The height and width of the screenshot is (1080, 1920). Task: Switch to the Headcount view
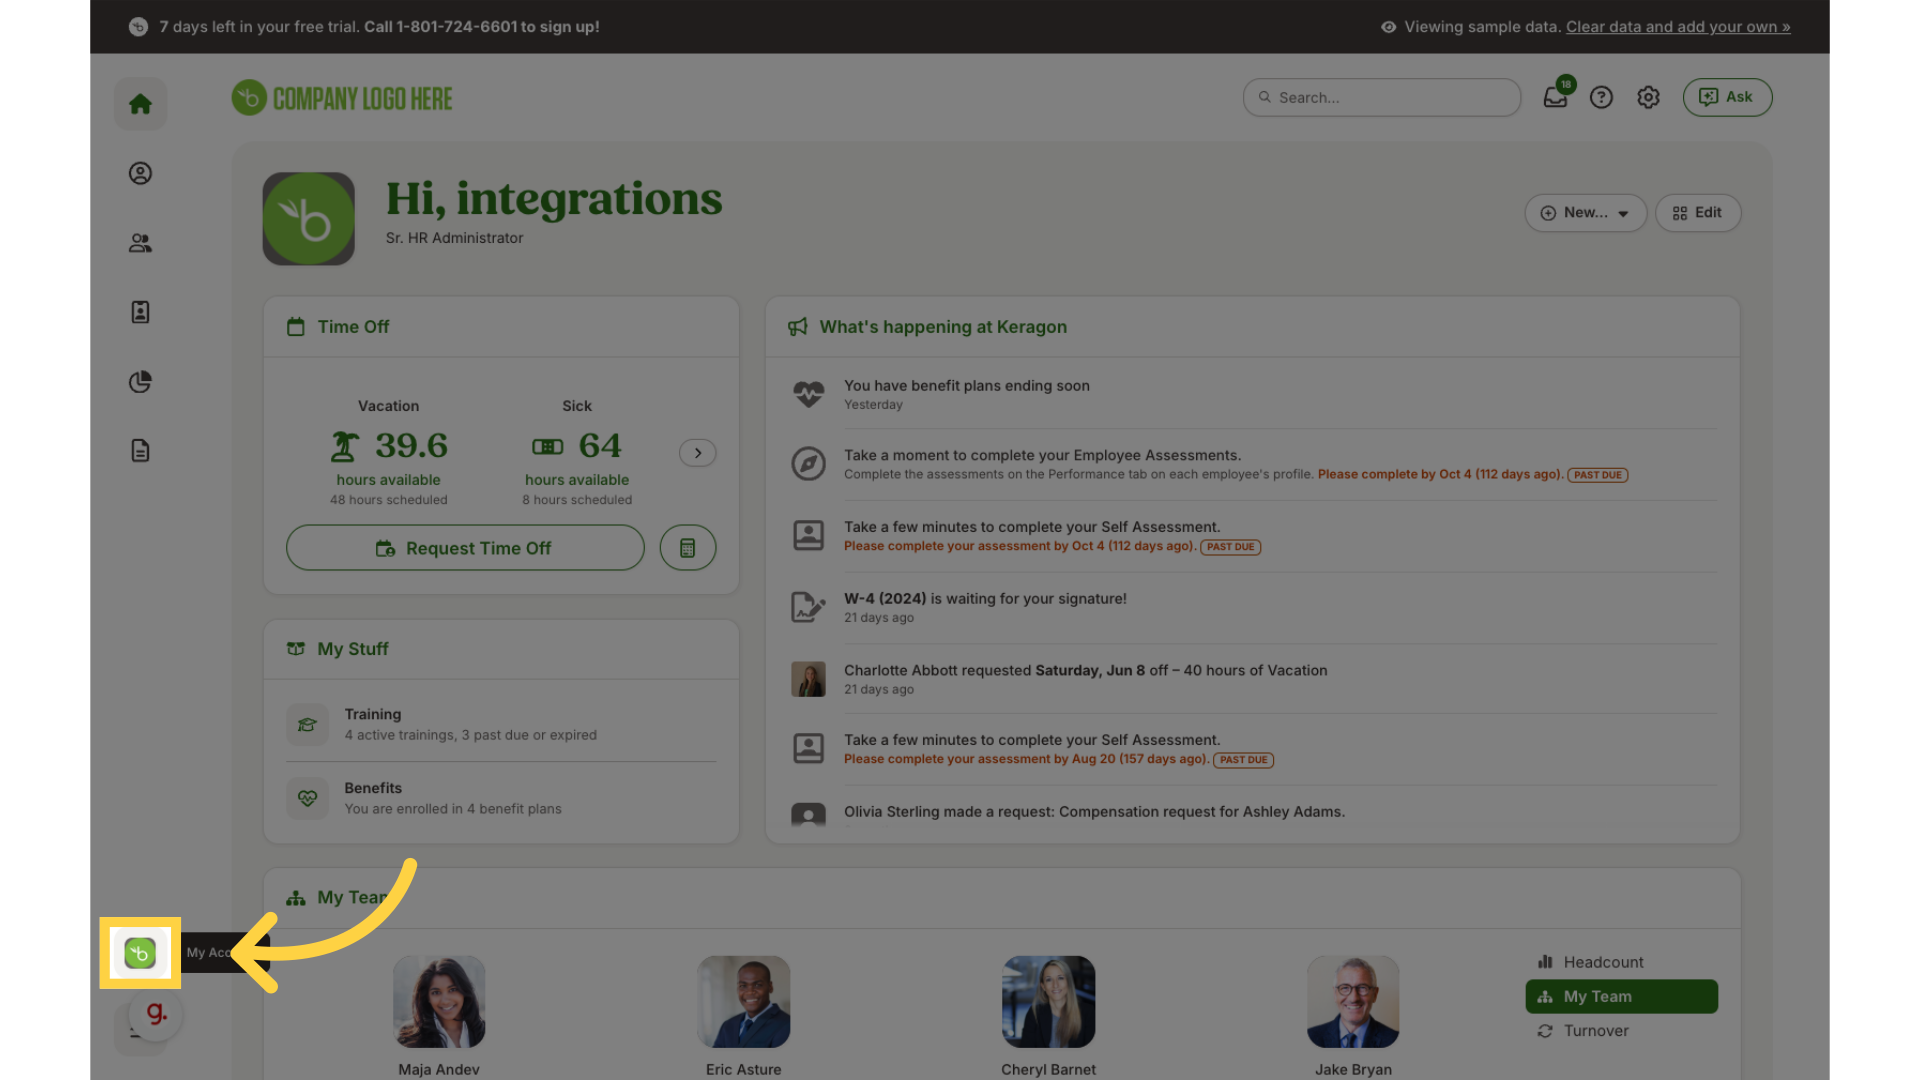click(x=1601, y=961)
